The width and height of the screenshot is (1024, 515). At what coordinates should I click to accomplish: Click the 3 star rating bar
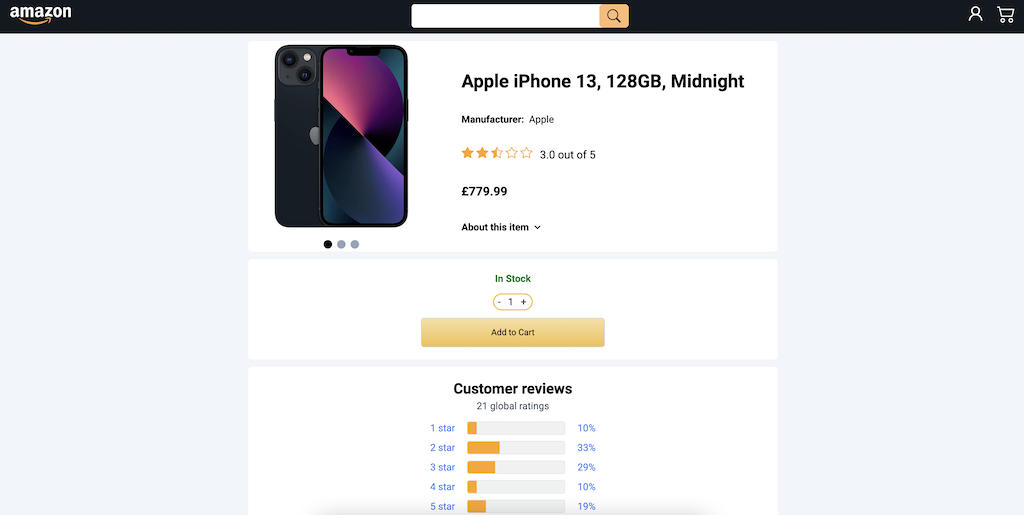pyautogui.click(x=516, y=467)
